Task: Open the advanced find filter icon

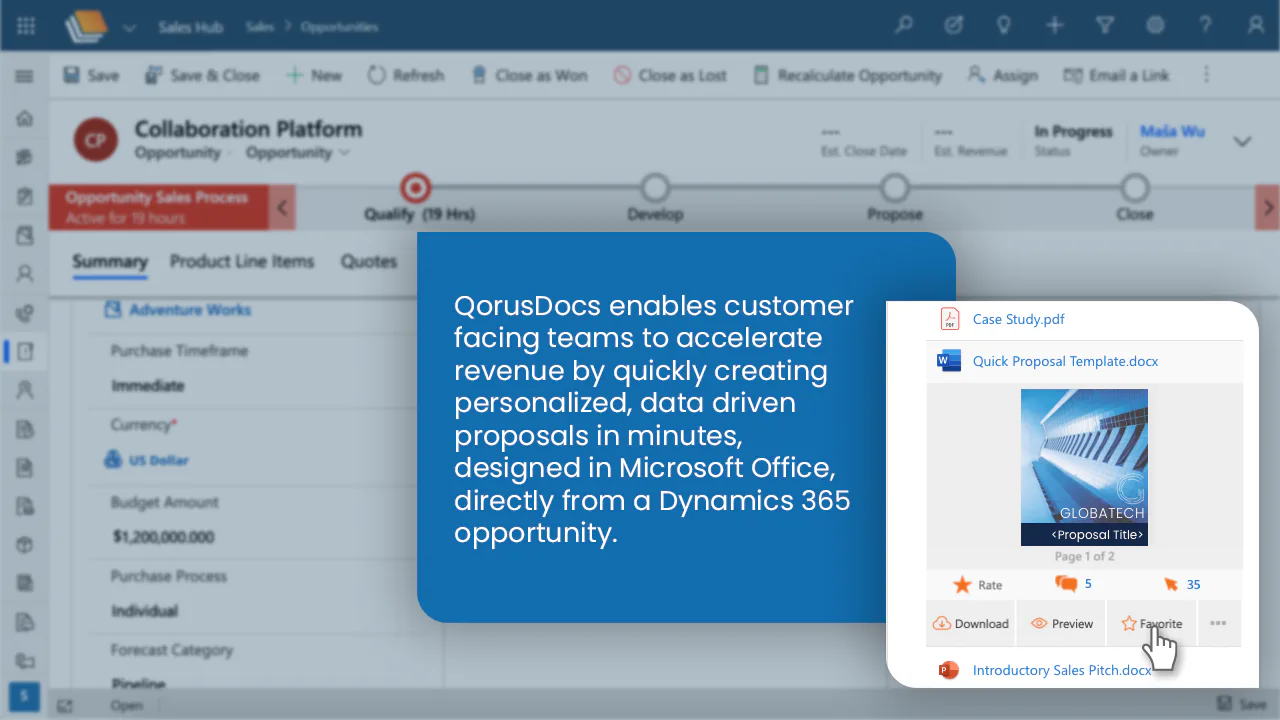Action: (1105, 26)
